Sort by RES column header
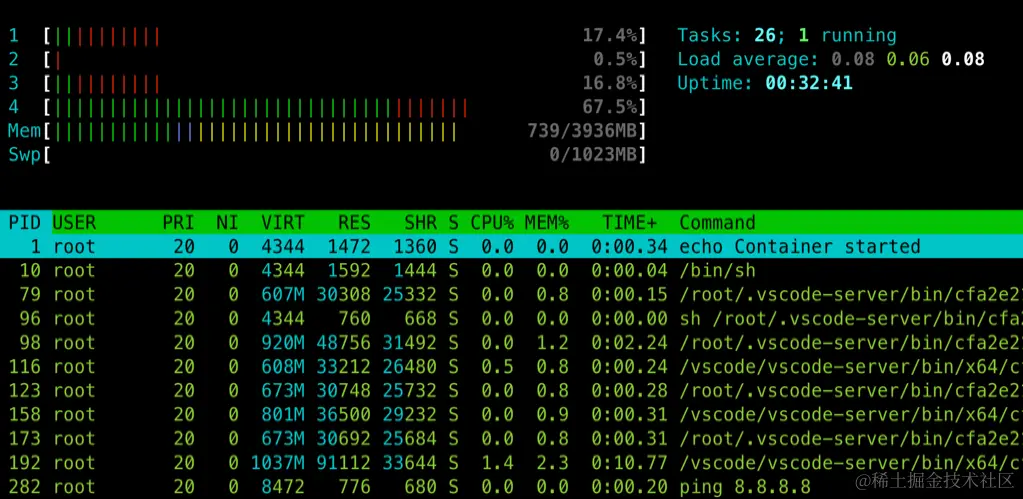 pos(354,222)
